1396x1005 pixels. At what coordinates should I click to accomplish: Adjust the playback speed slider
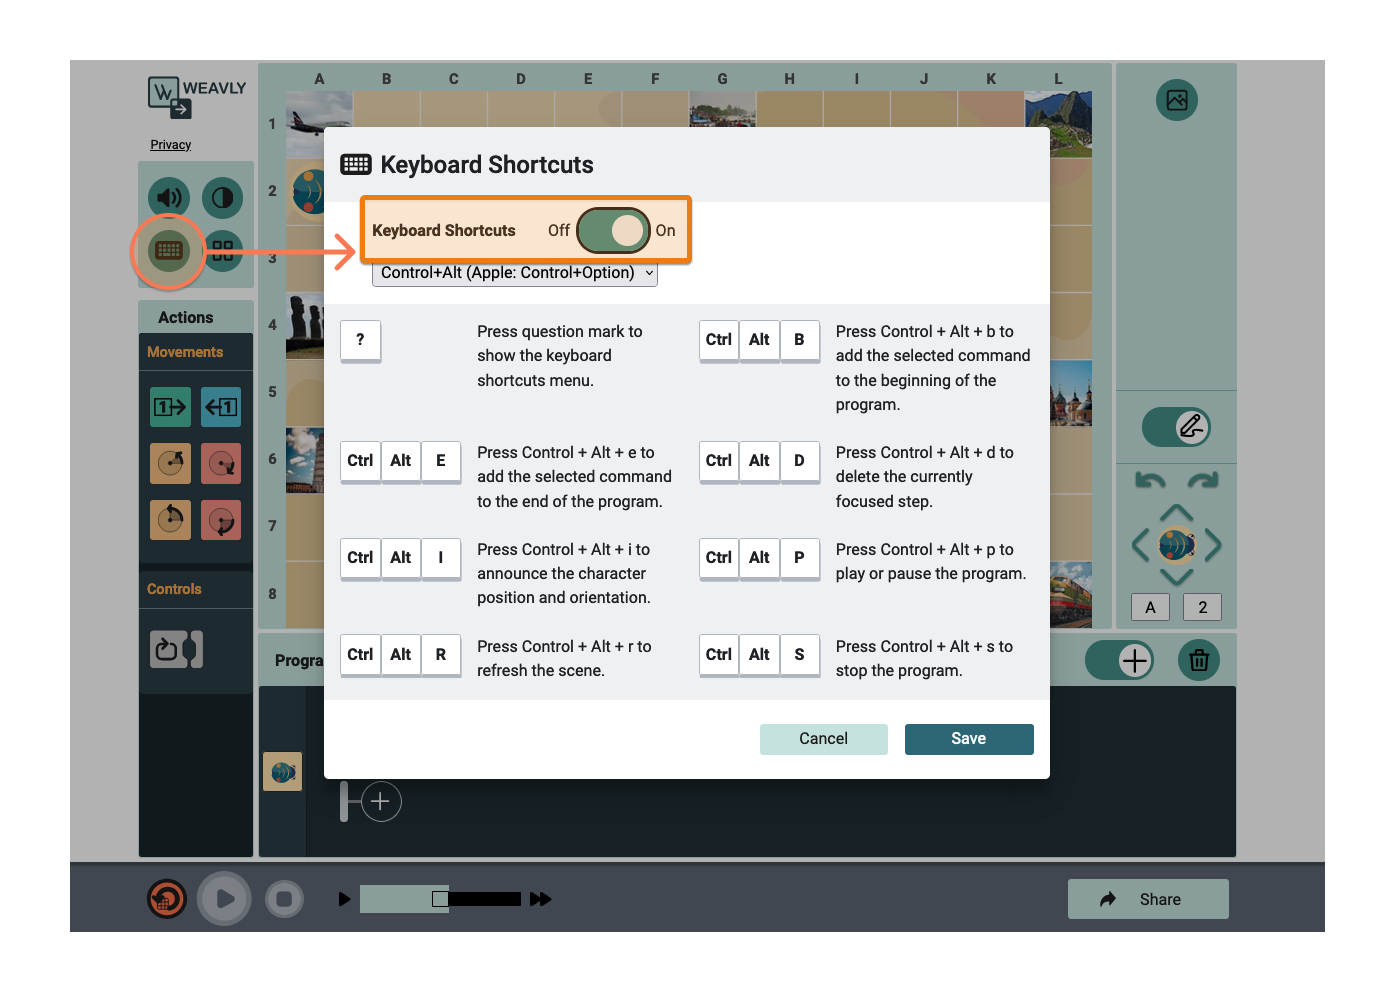coord(440,898)
